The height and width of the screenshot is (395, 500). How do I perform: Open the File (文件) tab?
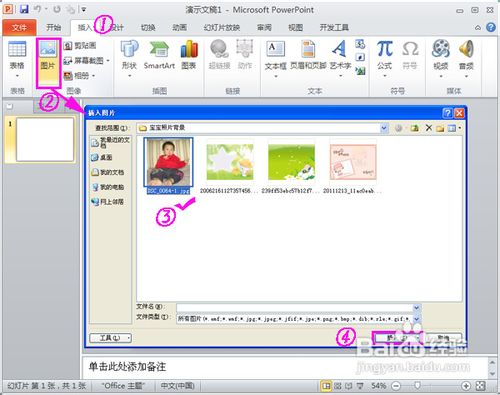pyautogui.click(x=19, y=28)
